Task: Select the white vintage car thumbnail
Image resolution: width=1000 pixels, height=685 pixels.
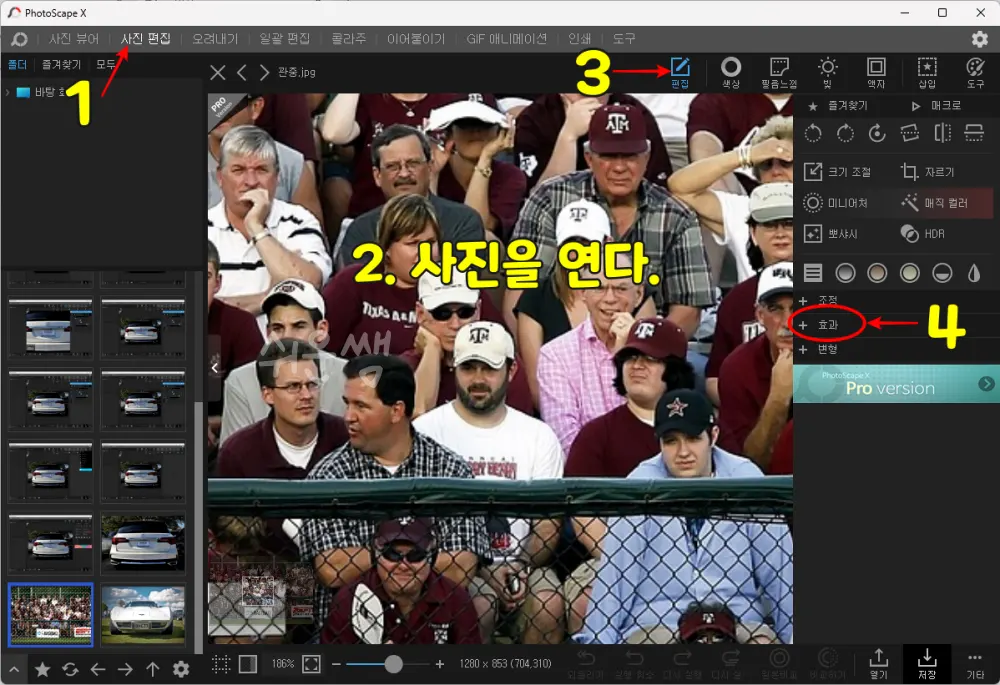Action: pyautogui.click(x=143, y=615)
